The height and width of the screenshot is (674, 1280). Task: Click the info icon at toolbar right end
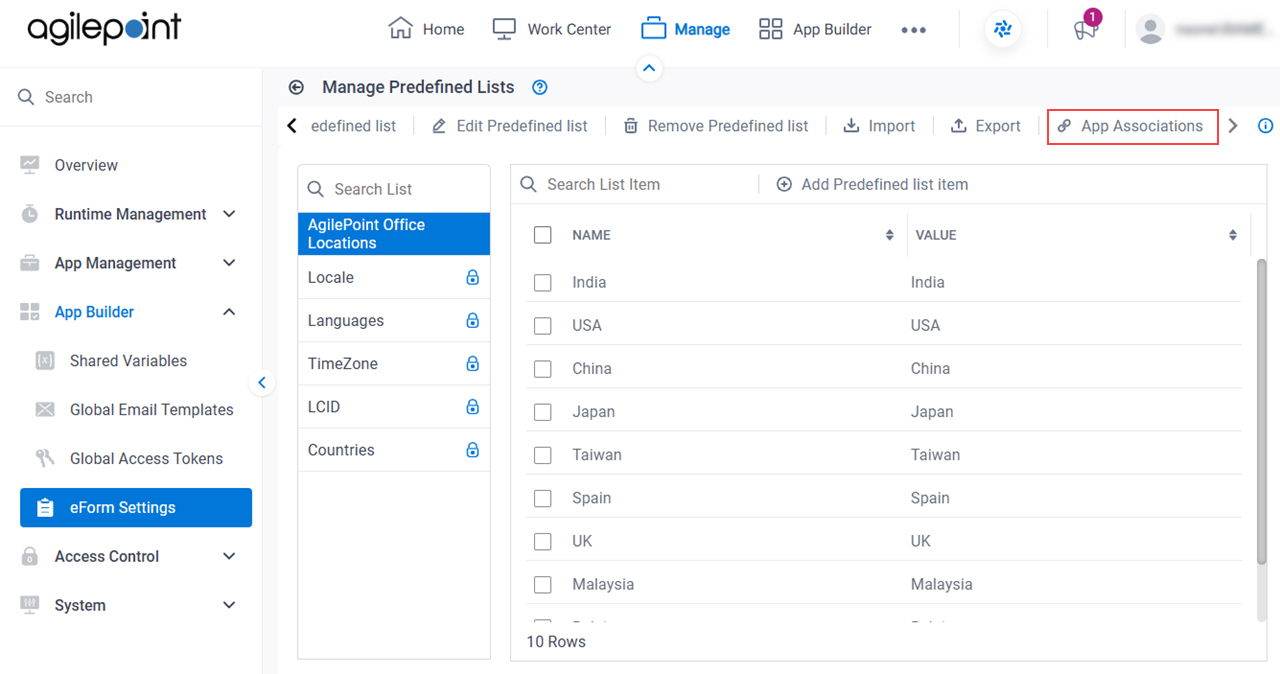1265,126
